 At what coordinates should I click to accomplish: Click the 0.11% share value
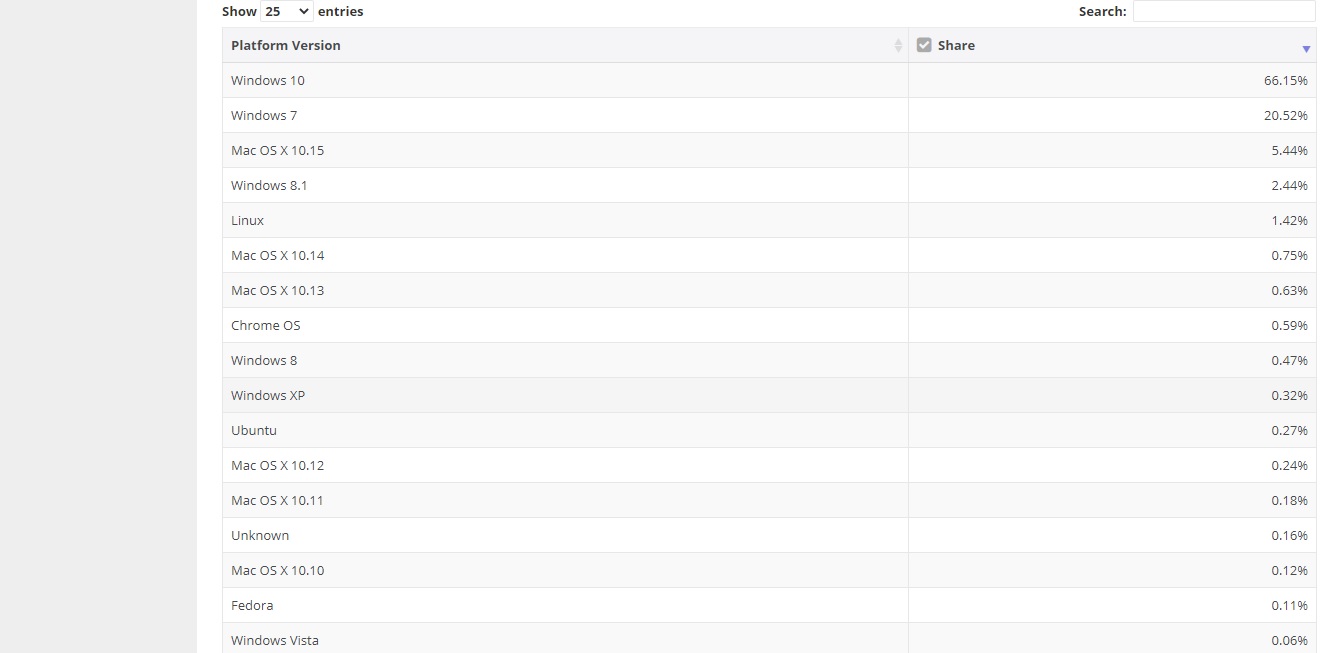(x=1290, y=605)
